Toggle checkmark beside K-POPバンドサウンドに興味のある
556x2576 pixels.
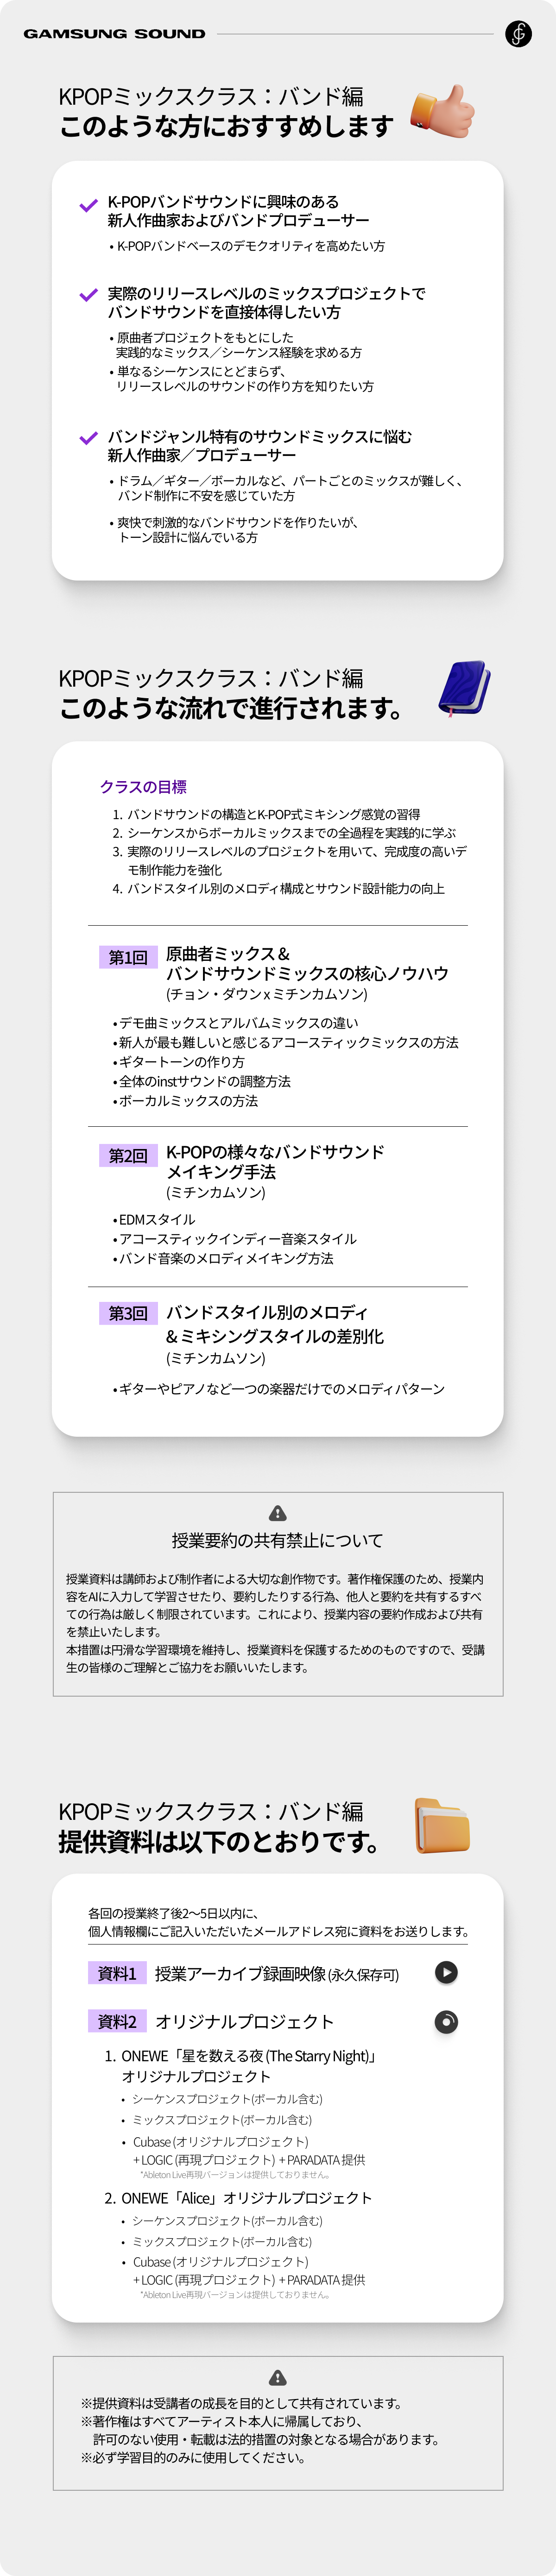pyautogui.click(x=88, y=206)
